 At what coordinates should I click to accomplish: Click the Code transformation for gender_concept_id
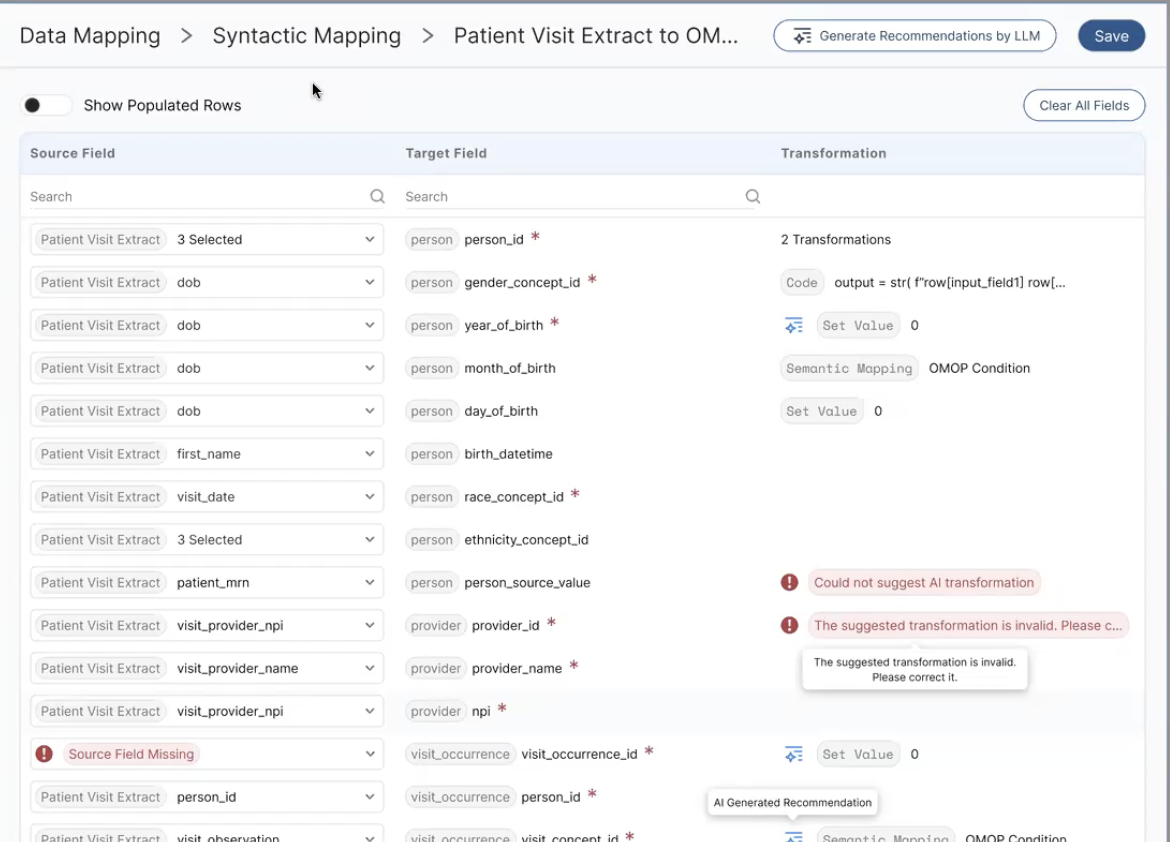tap(924, 283)
